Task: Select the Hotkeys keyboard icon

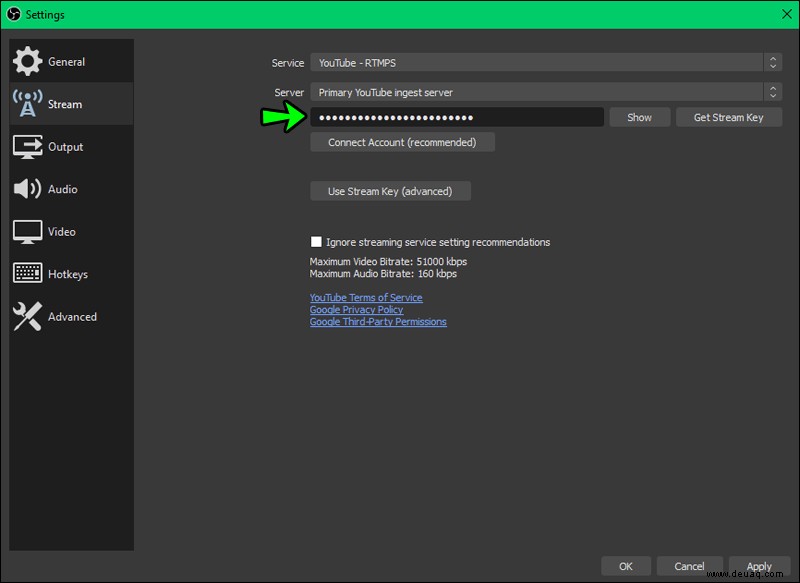Action: [28, 273]
